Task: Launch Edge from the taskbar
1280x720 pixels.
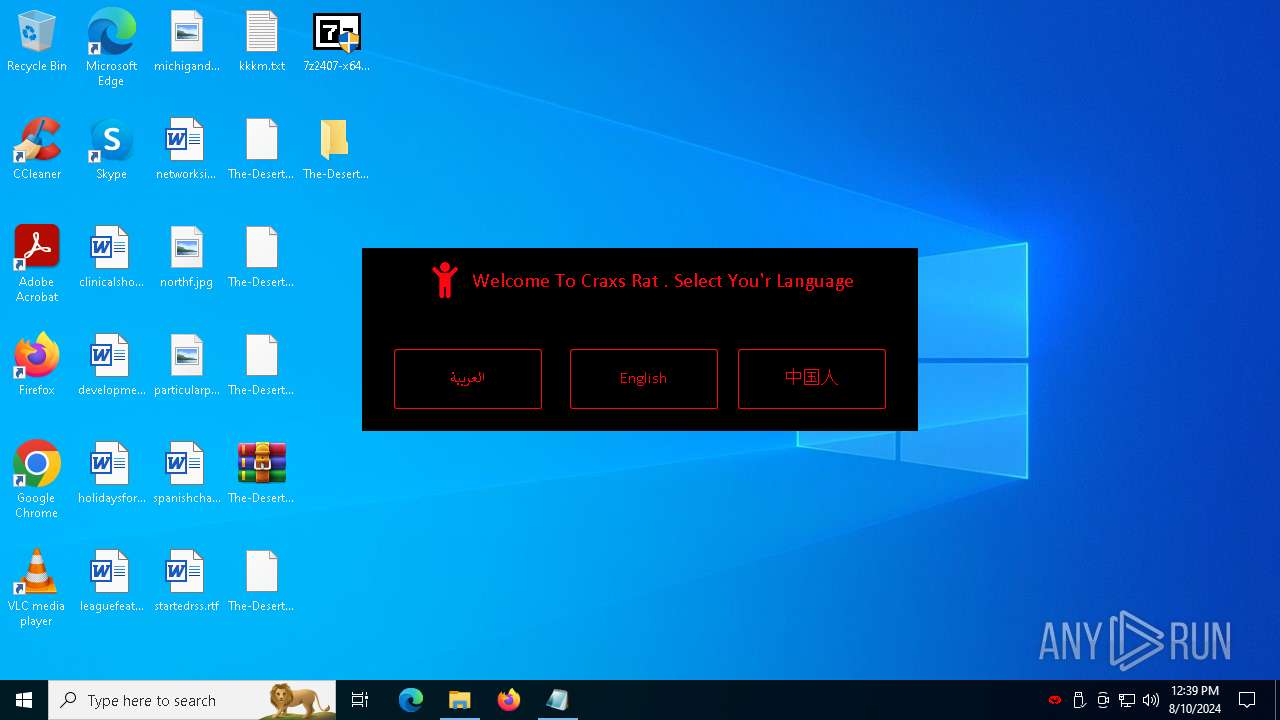Action: coord(411,700)
